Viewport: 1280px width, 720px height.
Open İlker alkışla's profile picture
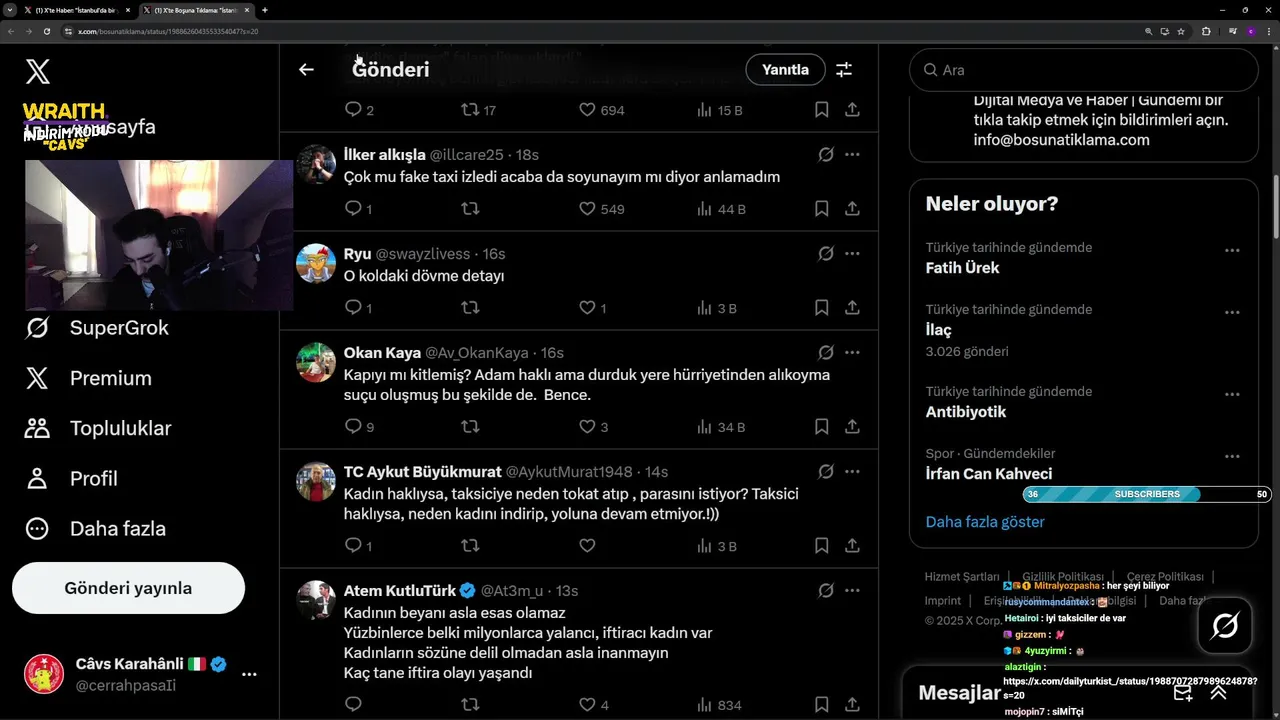tap(316, 164)
